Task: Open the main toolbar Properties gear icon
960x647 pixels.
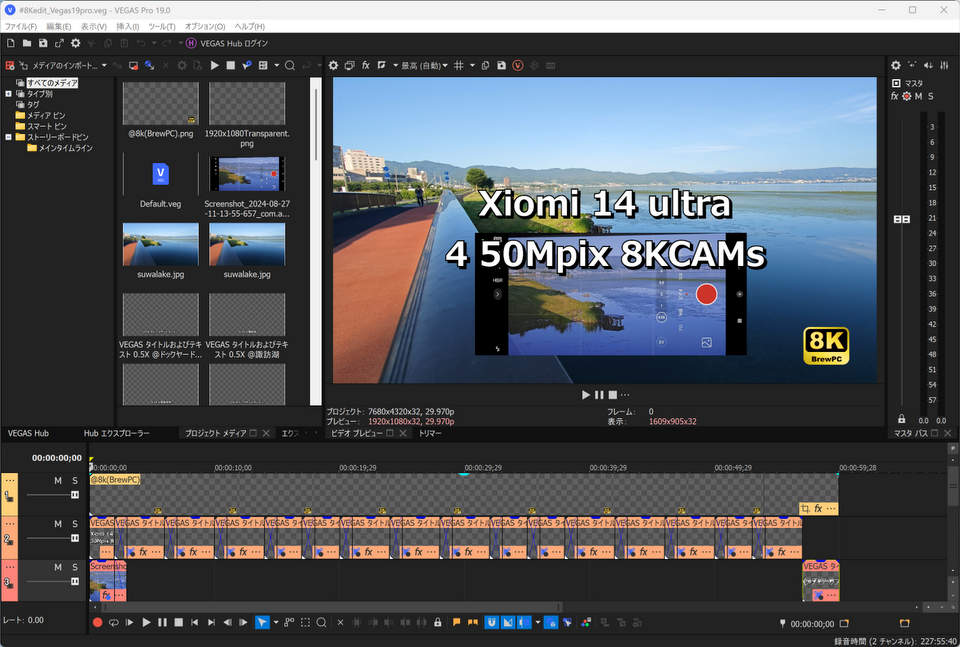Action: (x=75, y=43)
